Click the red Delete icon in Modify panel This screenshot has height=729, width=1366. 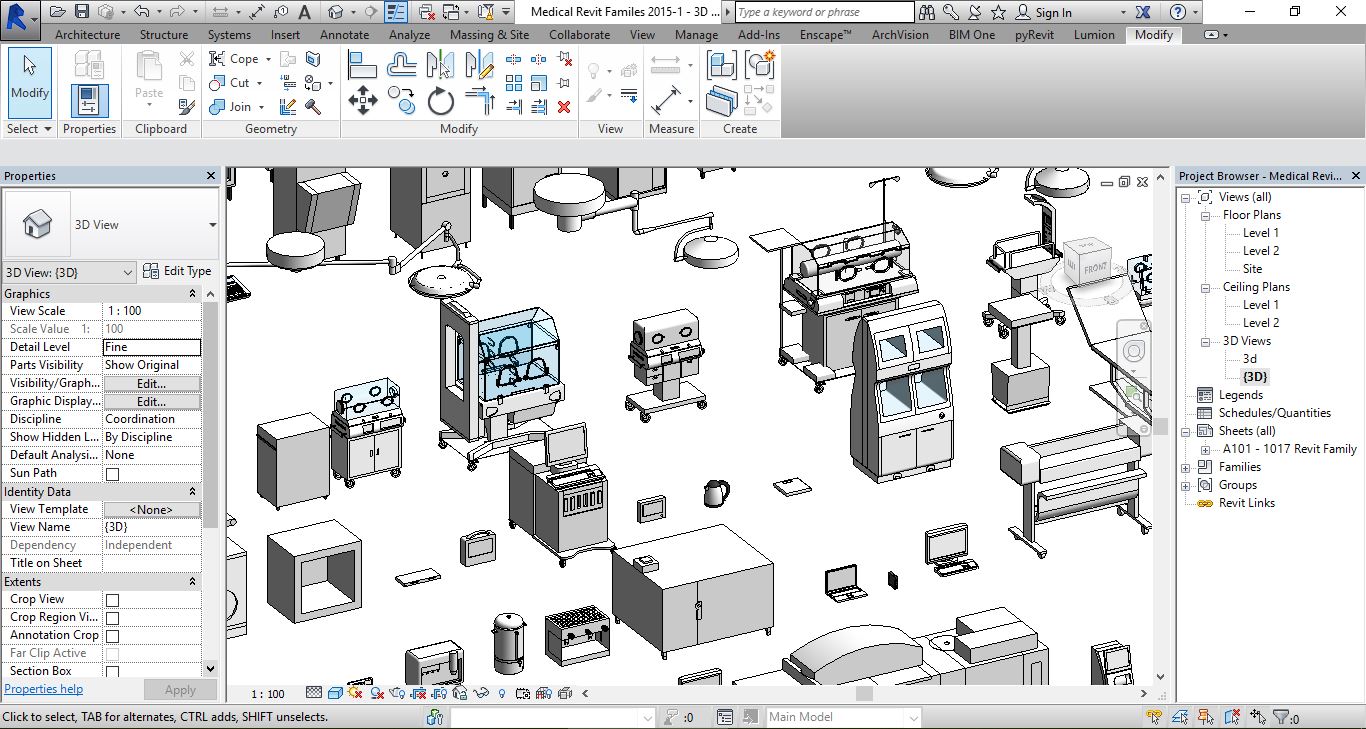click(564, 107)
